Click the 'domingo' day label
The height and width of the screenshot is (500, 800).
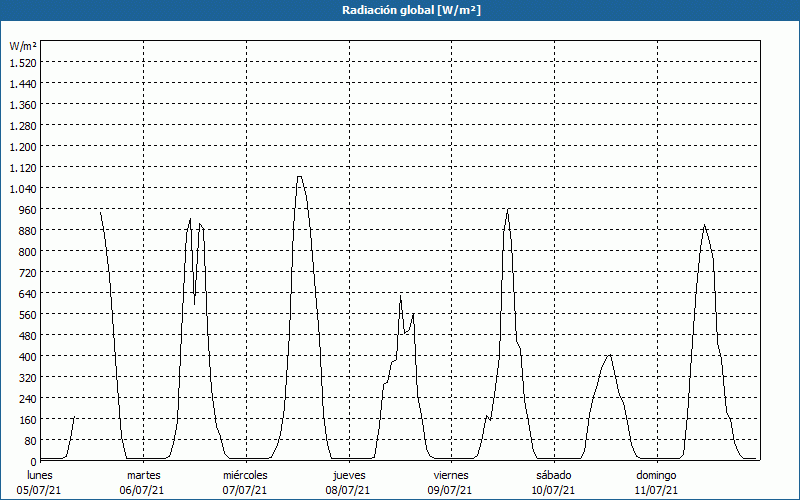pos(656,475)
